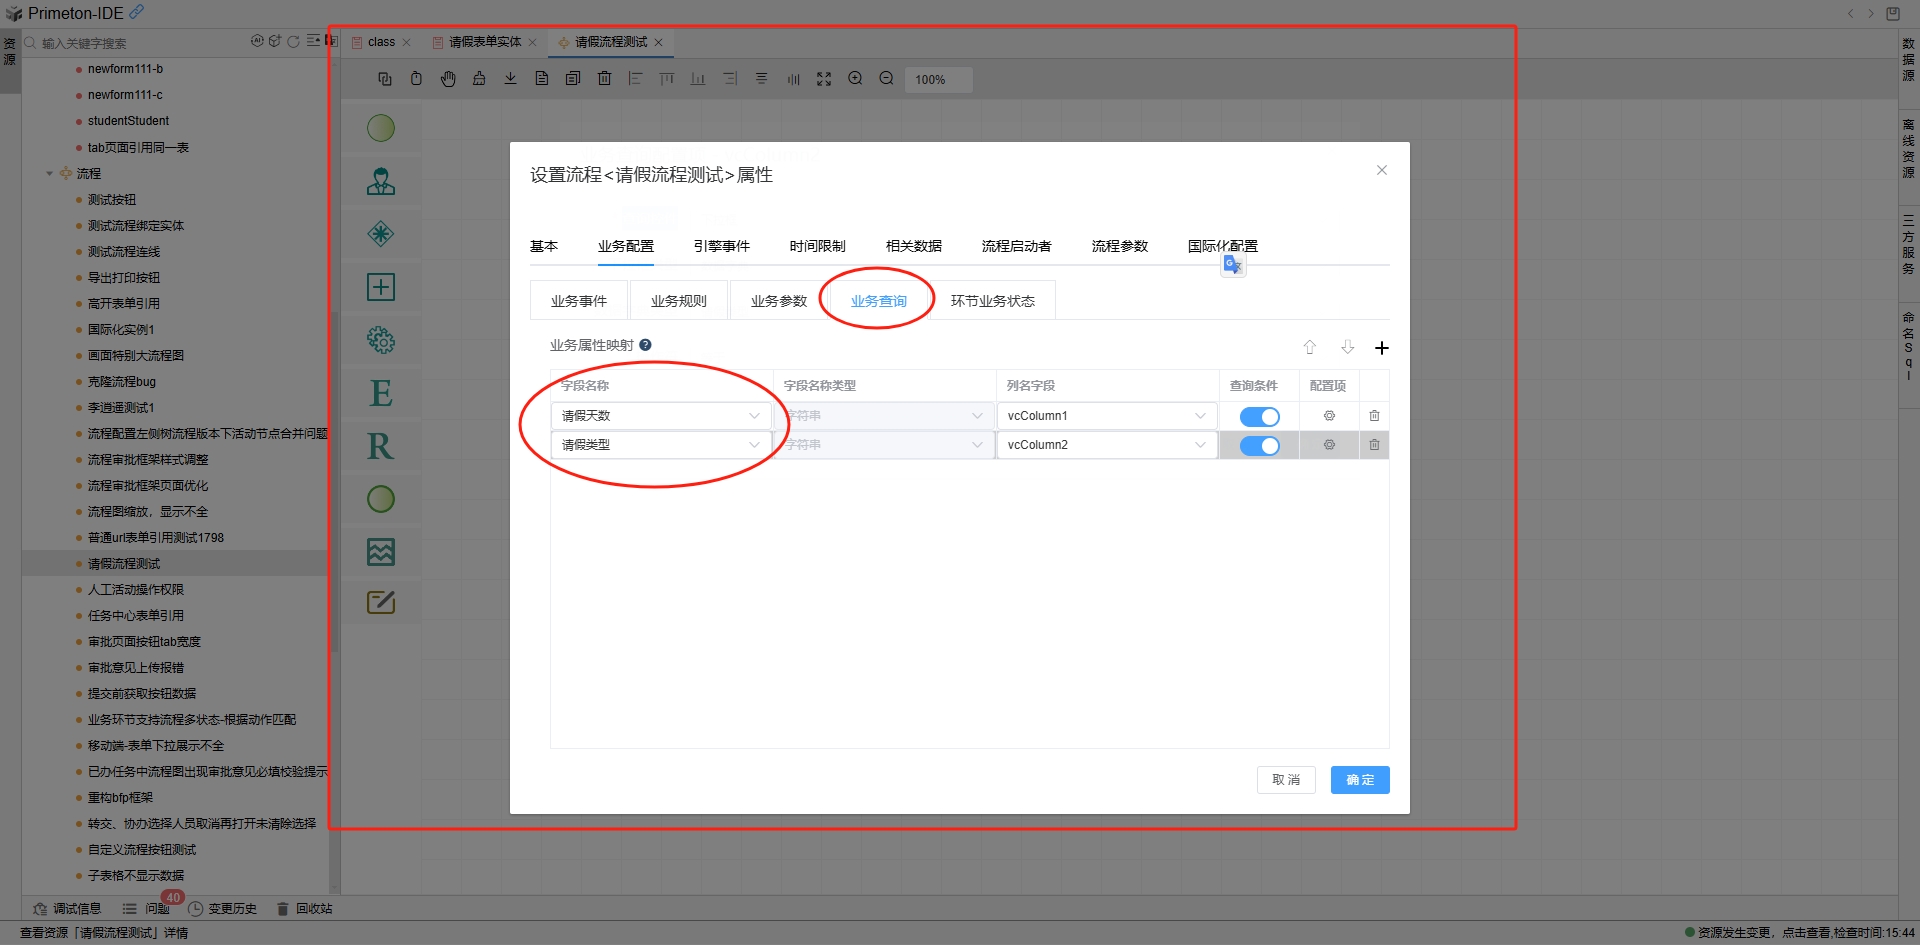Select the hand pan tool in toolbar
Viewport: 1920px width, 945px height.
point(448,79)
